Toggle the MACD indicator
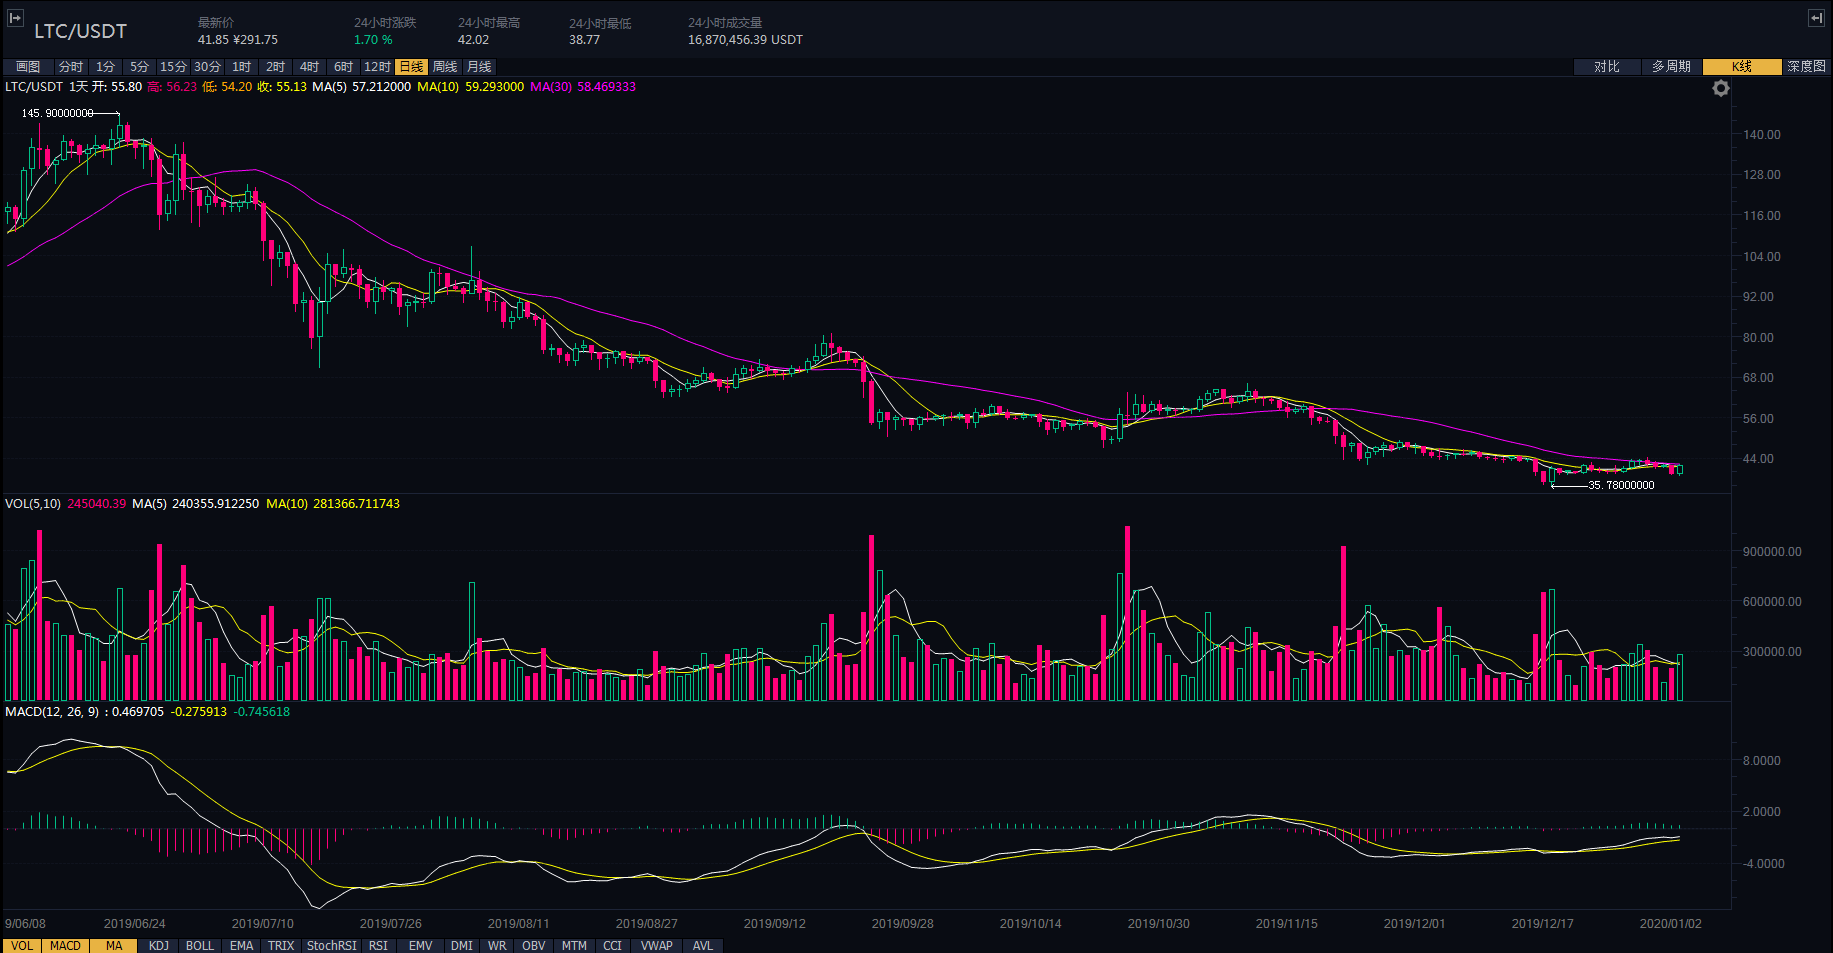This screenshot has height=953, width=1833. (x=65, y=946)
